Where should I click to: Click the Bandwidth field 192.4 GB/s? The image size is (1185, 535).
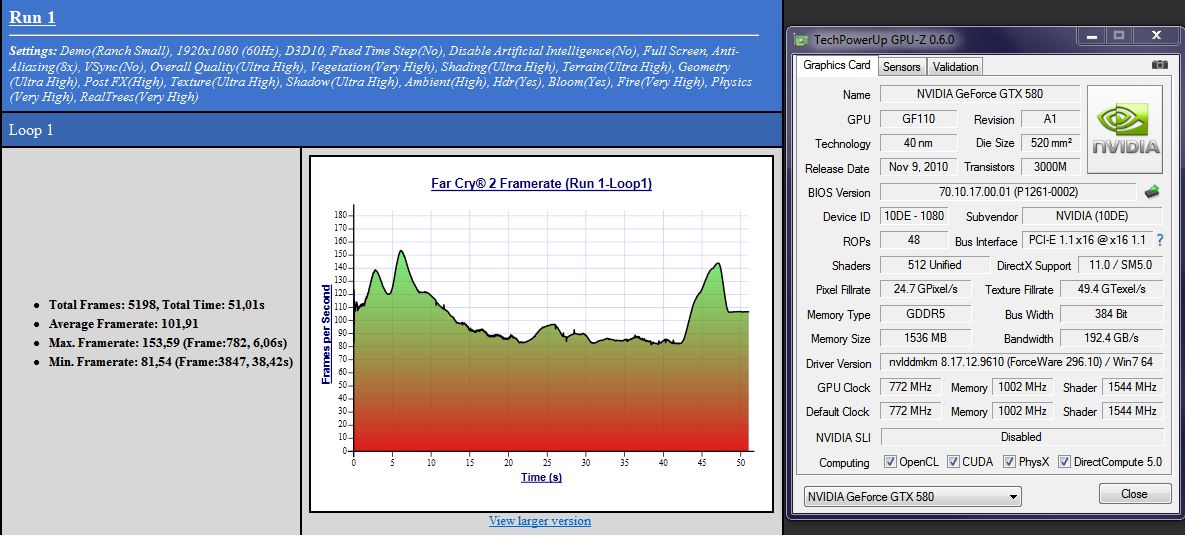point(1112,338)
